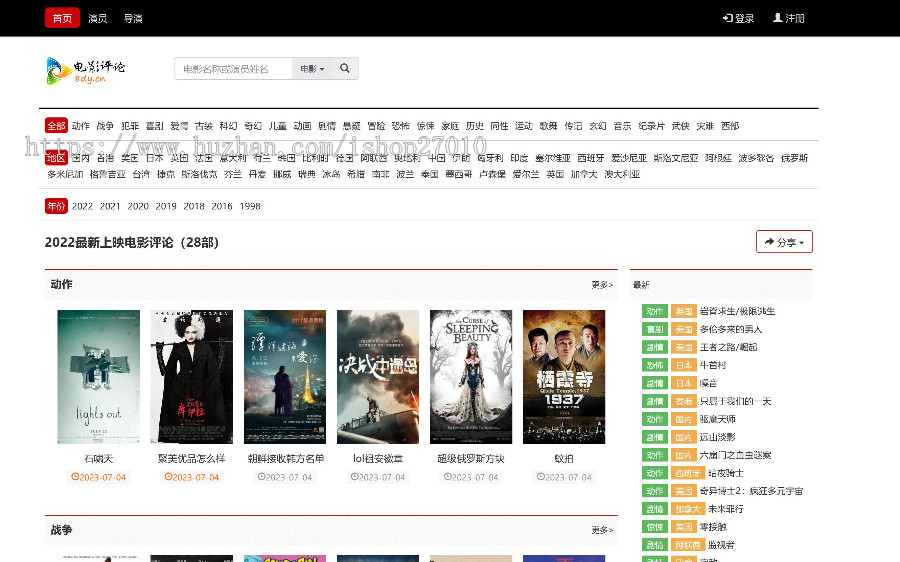This screenshot has height=562, width=900.
Task: Filter by 动作 genre in category row
Action: [80, 126]
